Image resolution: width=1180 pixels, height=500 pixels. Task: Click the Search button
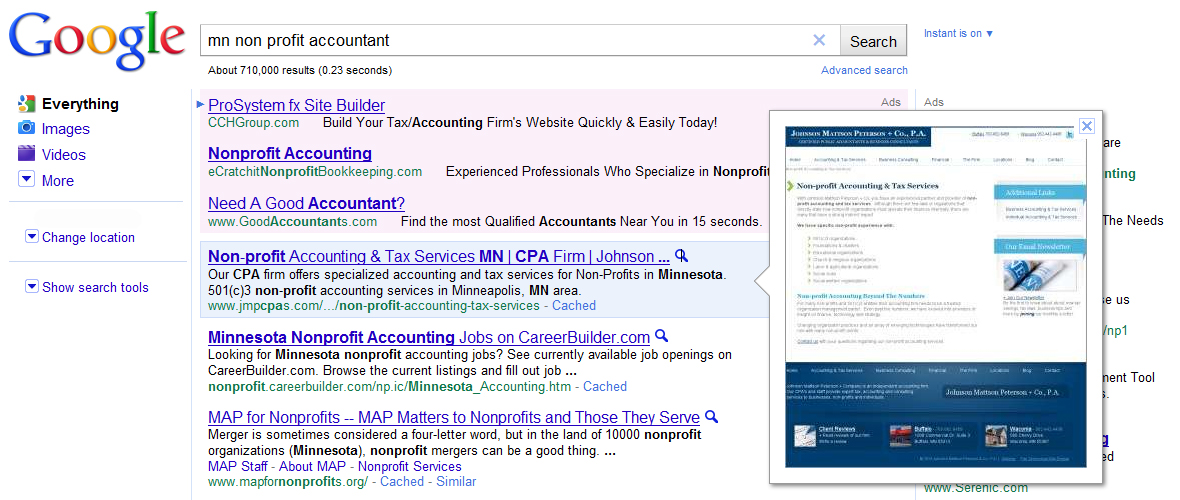[873, 41]
